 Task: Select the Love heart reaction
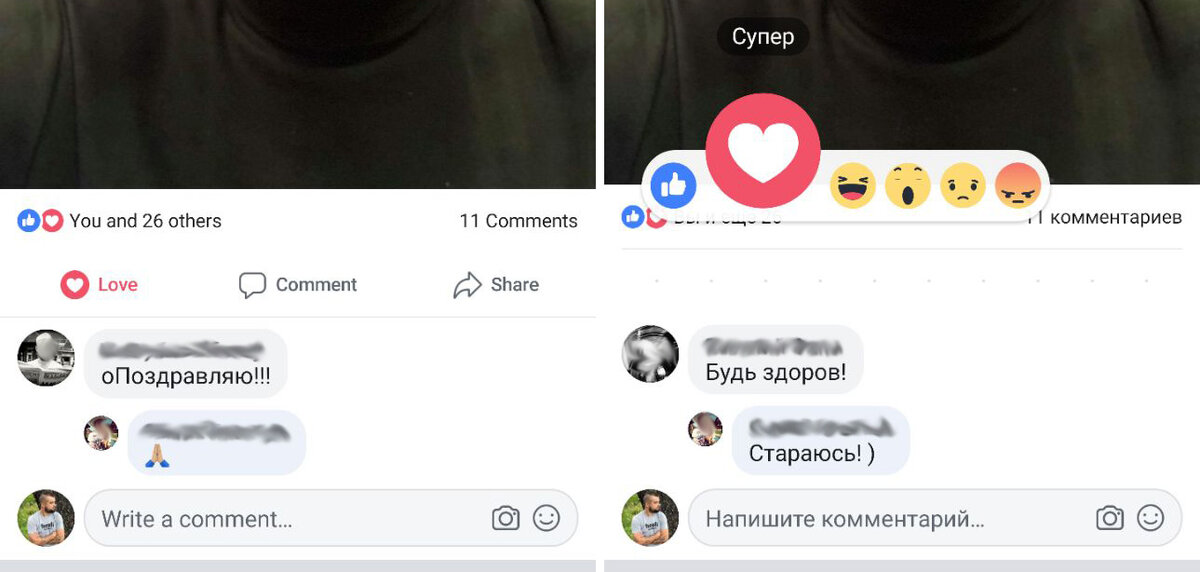[x=763, y=151]
